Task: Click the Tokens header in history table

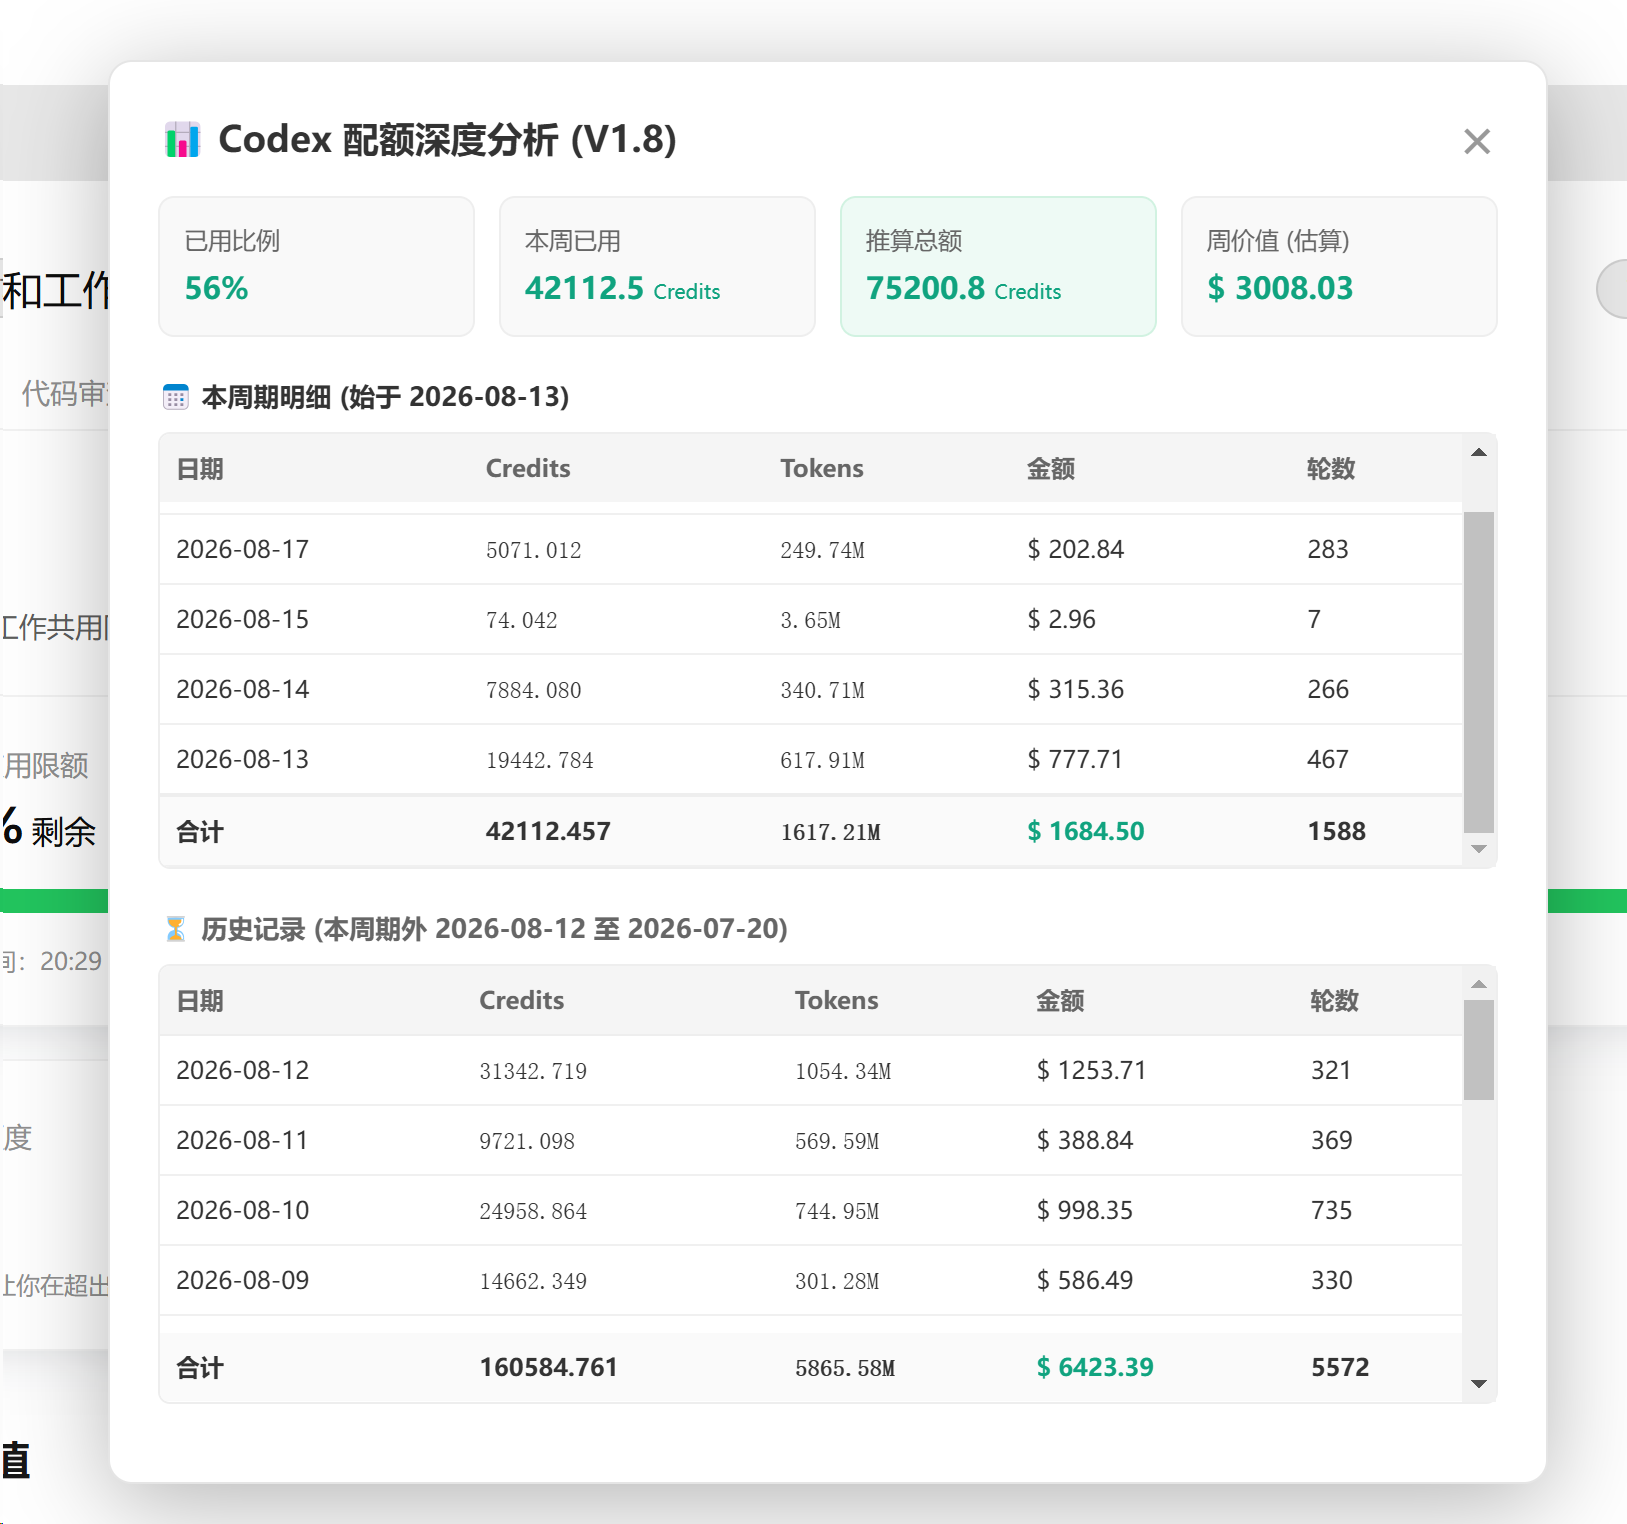Action: [x=837, y=1001]
